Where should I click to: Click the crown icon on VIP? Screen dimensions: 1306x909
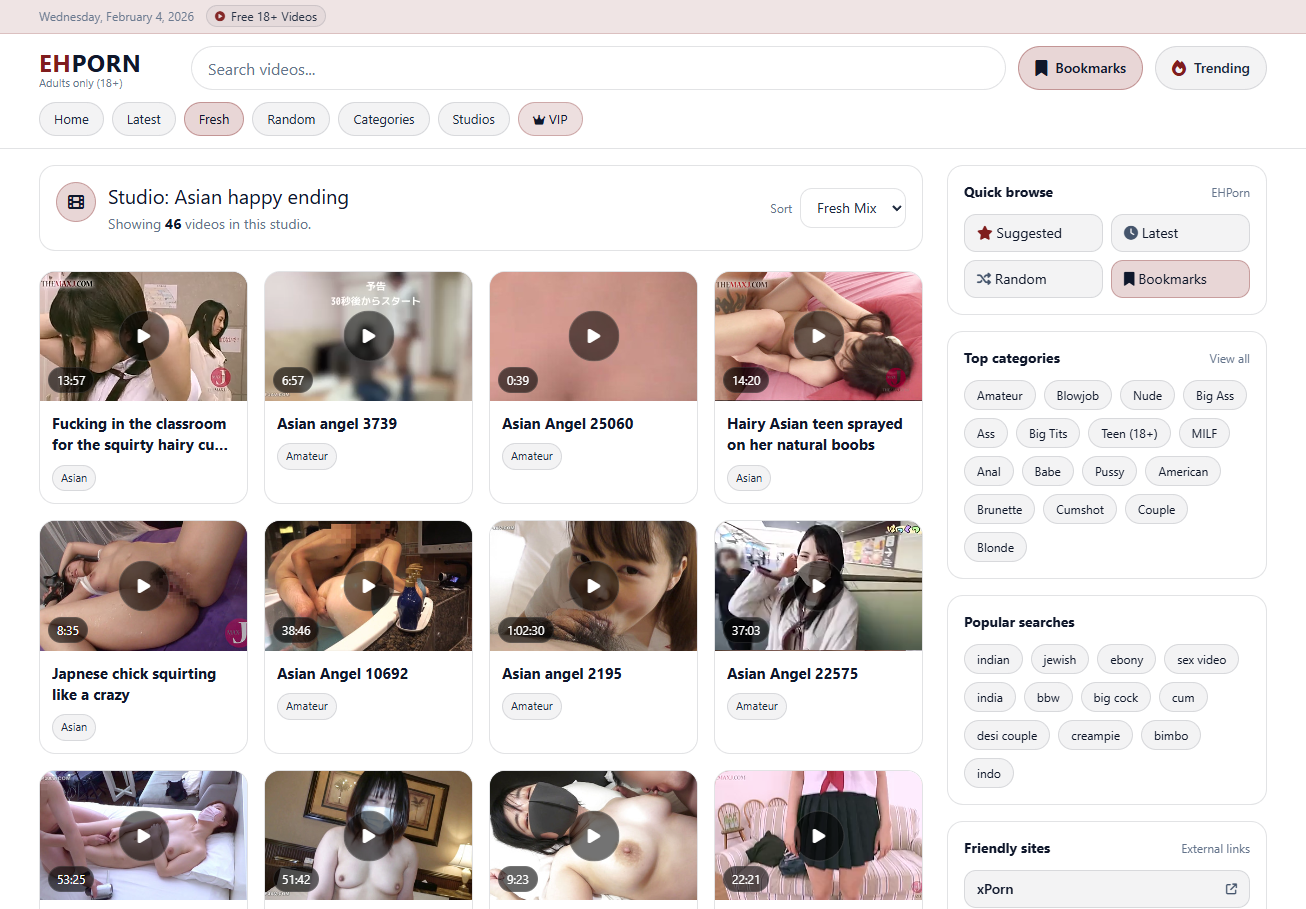coord(538,120)
